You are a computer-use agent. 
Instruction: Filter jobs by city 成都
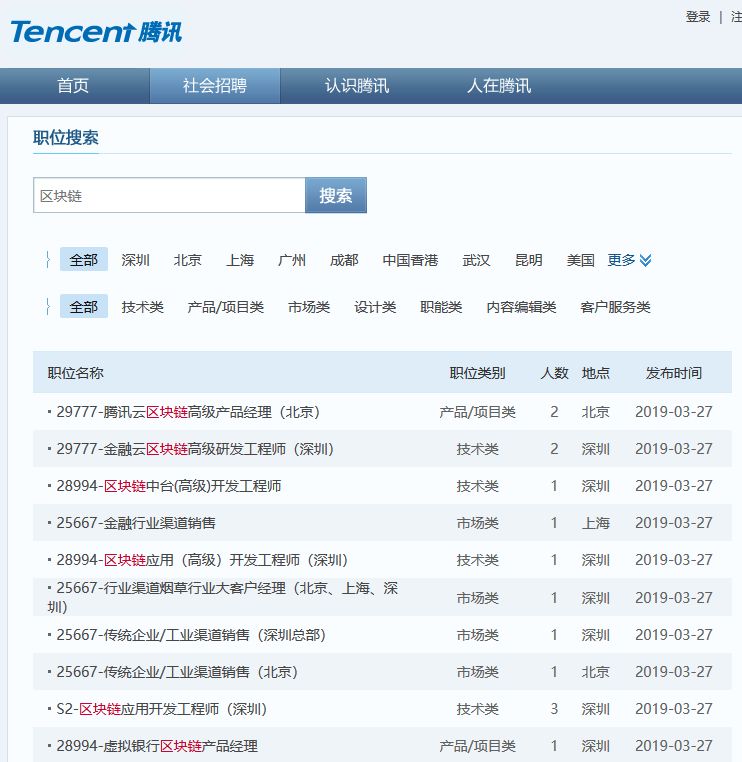(x=344, y=260)
